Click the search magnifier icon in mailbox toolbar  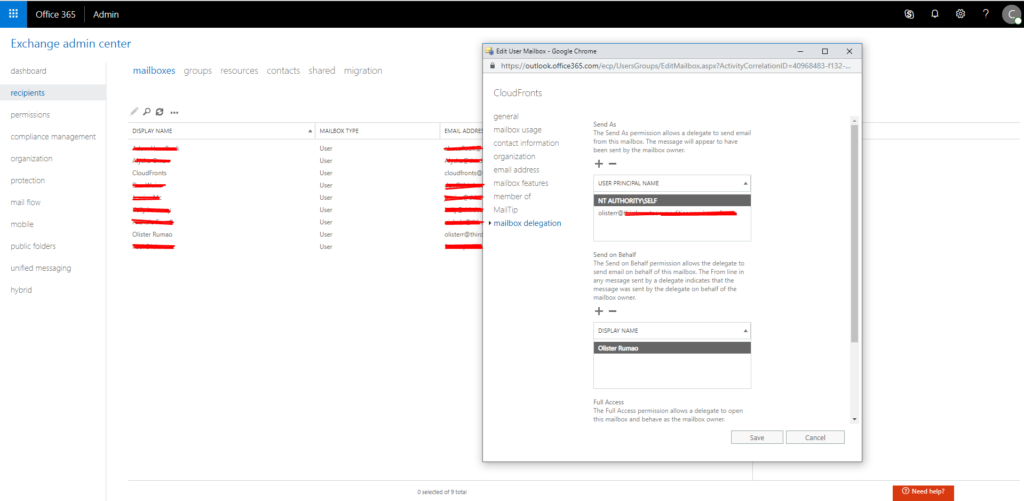click(146, 112)
